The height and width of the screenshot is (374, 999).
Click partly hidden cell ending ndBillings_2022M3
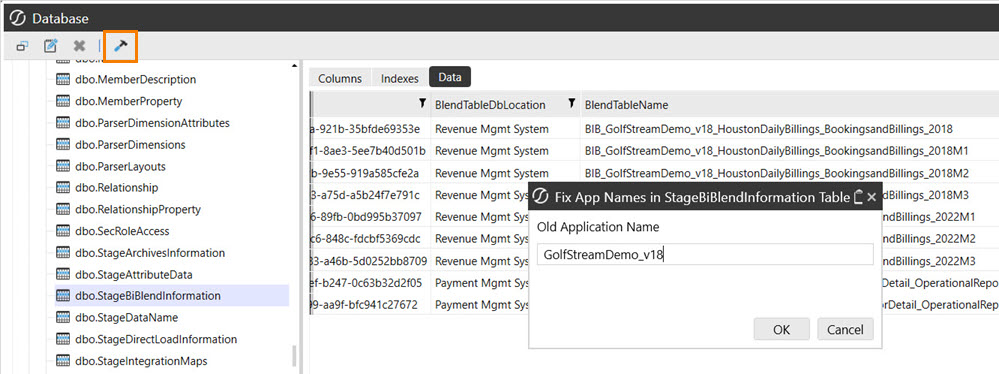point(929,261)
